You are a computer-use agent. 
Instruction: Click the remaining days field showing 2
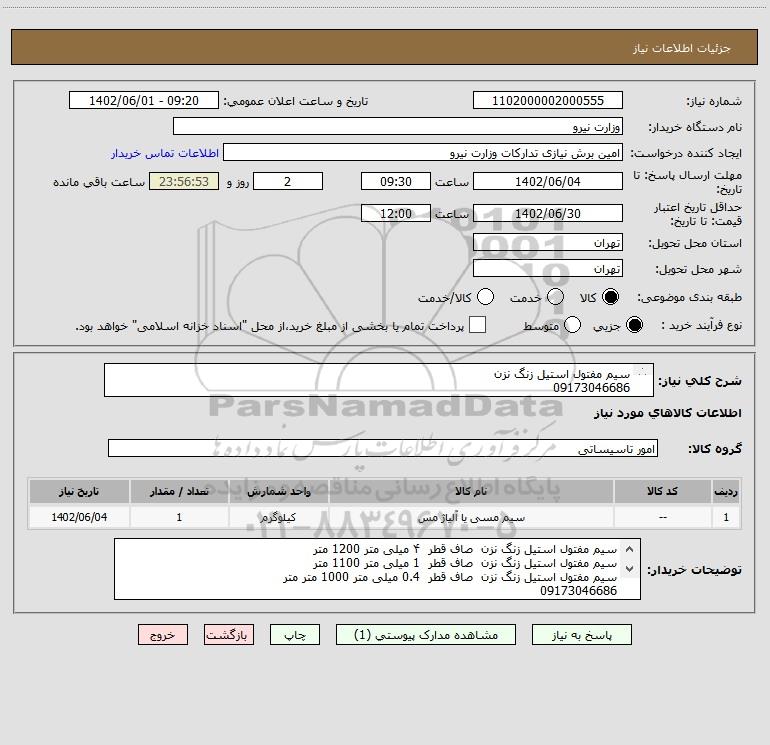[288, 181]
